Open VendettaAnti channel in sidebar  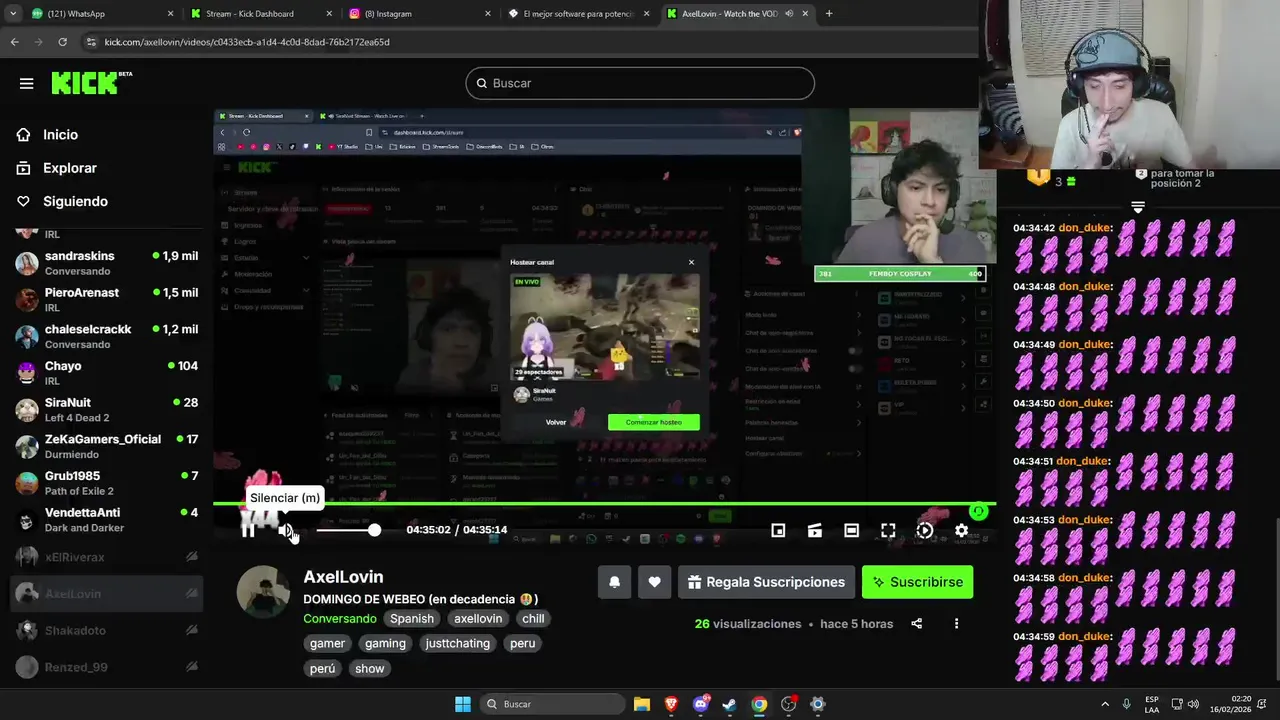106,520
